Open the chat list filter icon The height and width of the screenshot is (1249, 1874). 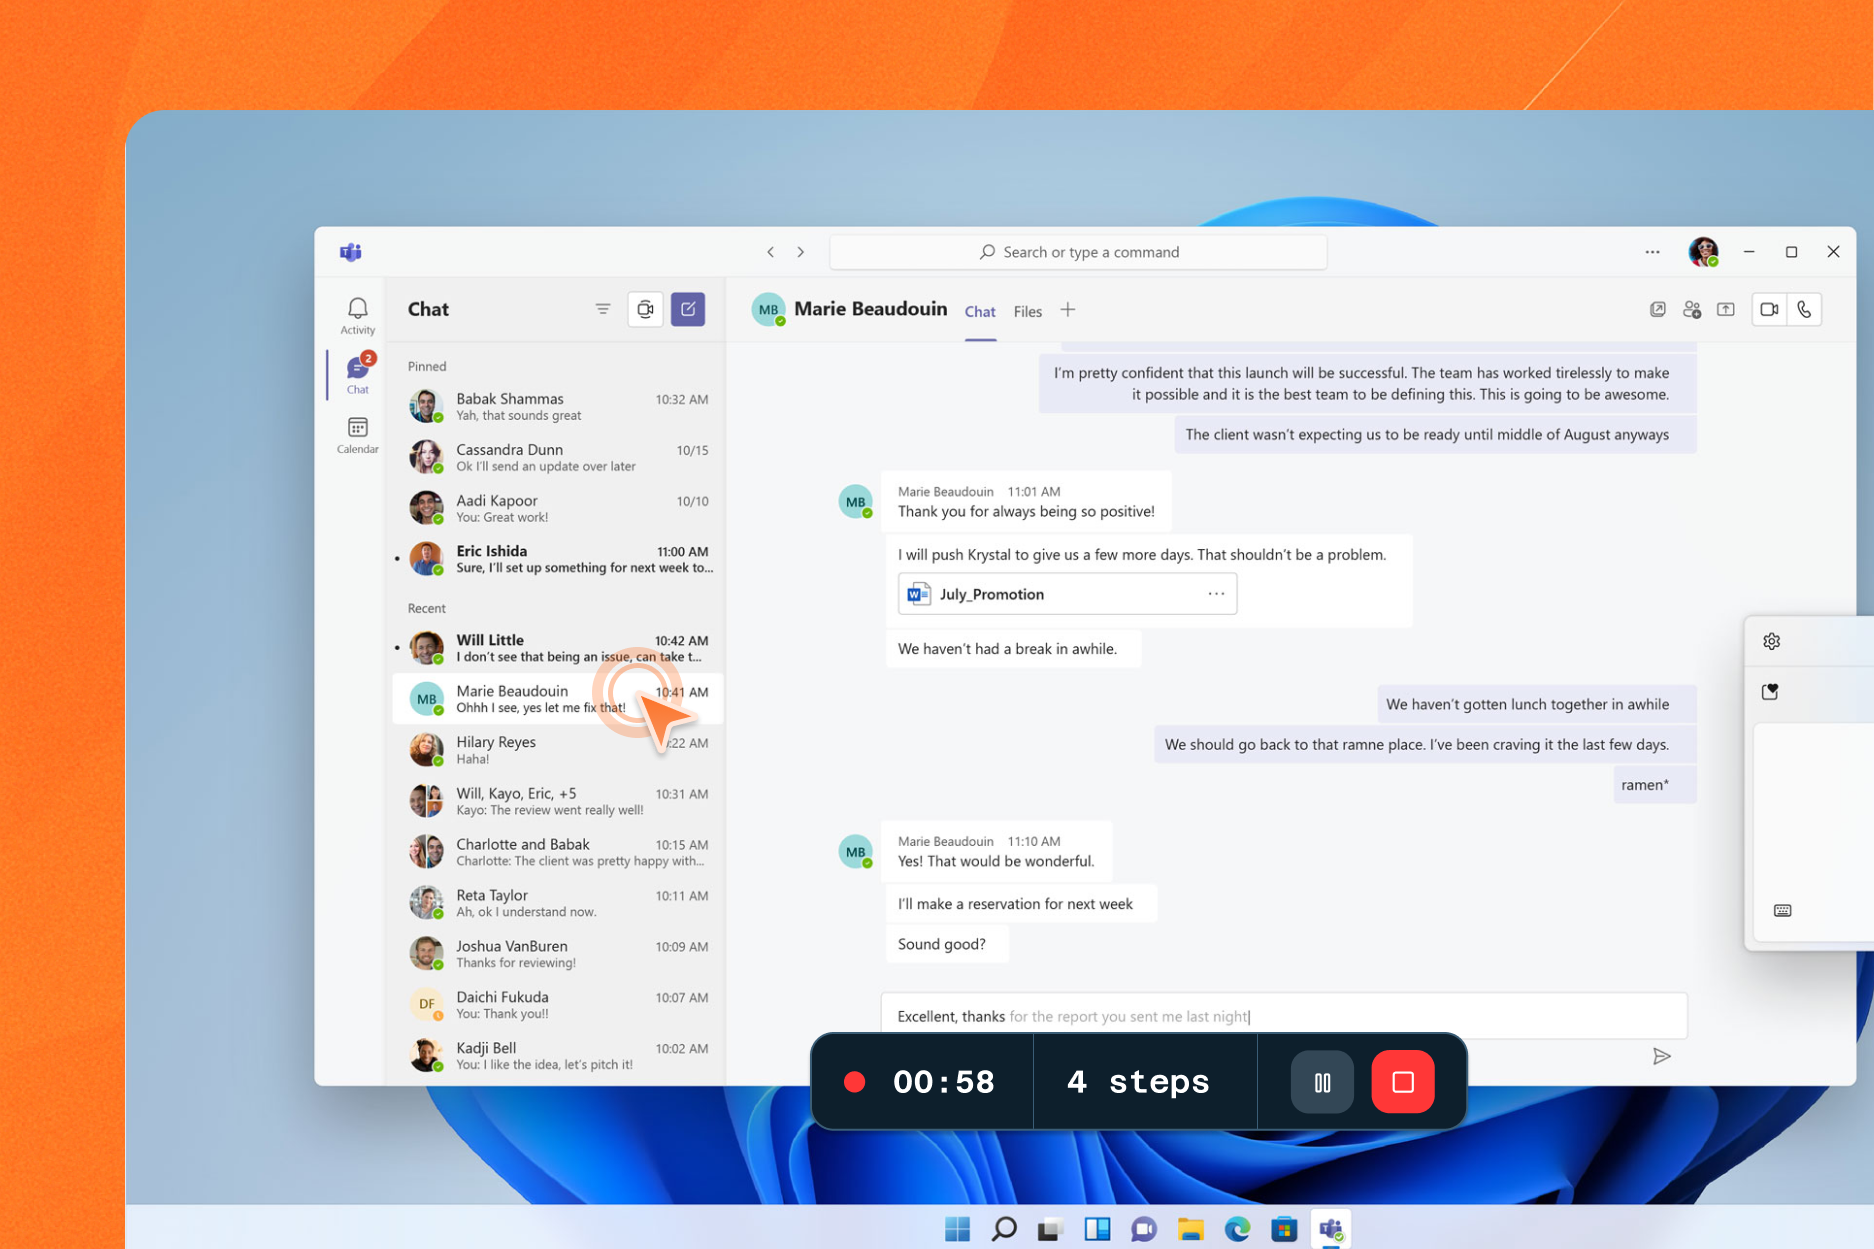coord(602,309)
